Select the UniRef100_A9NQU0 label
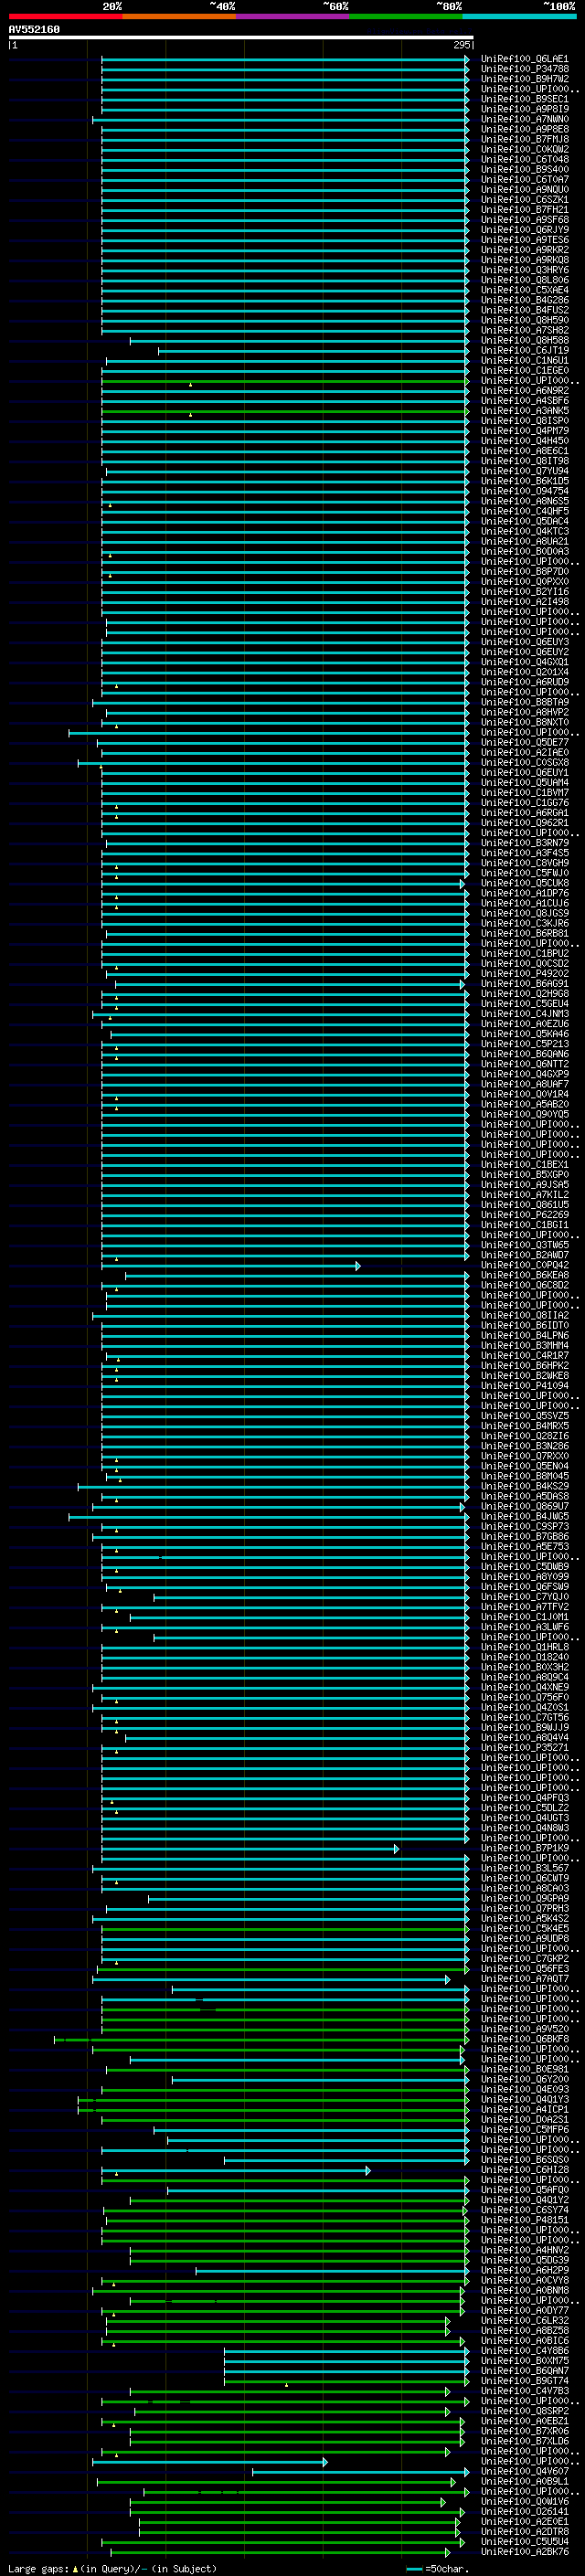This screenshot has width=585, height=2576. pyautogui.click(x=524, y=190)
